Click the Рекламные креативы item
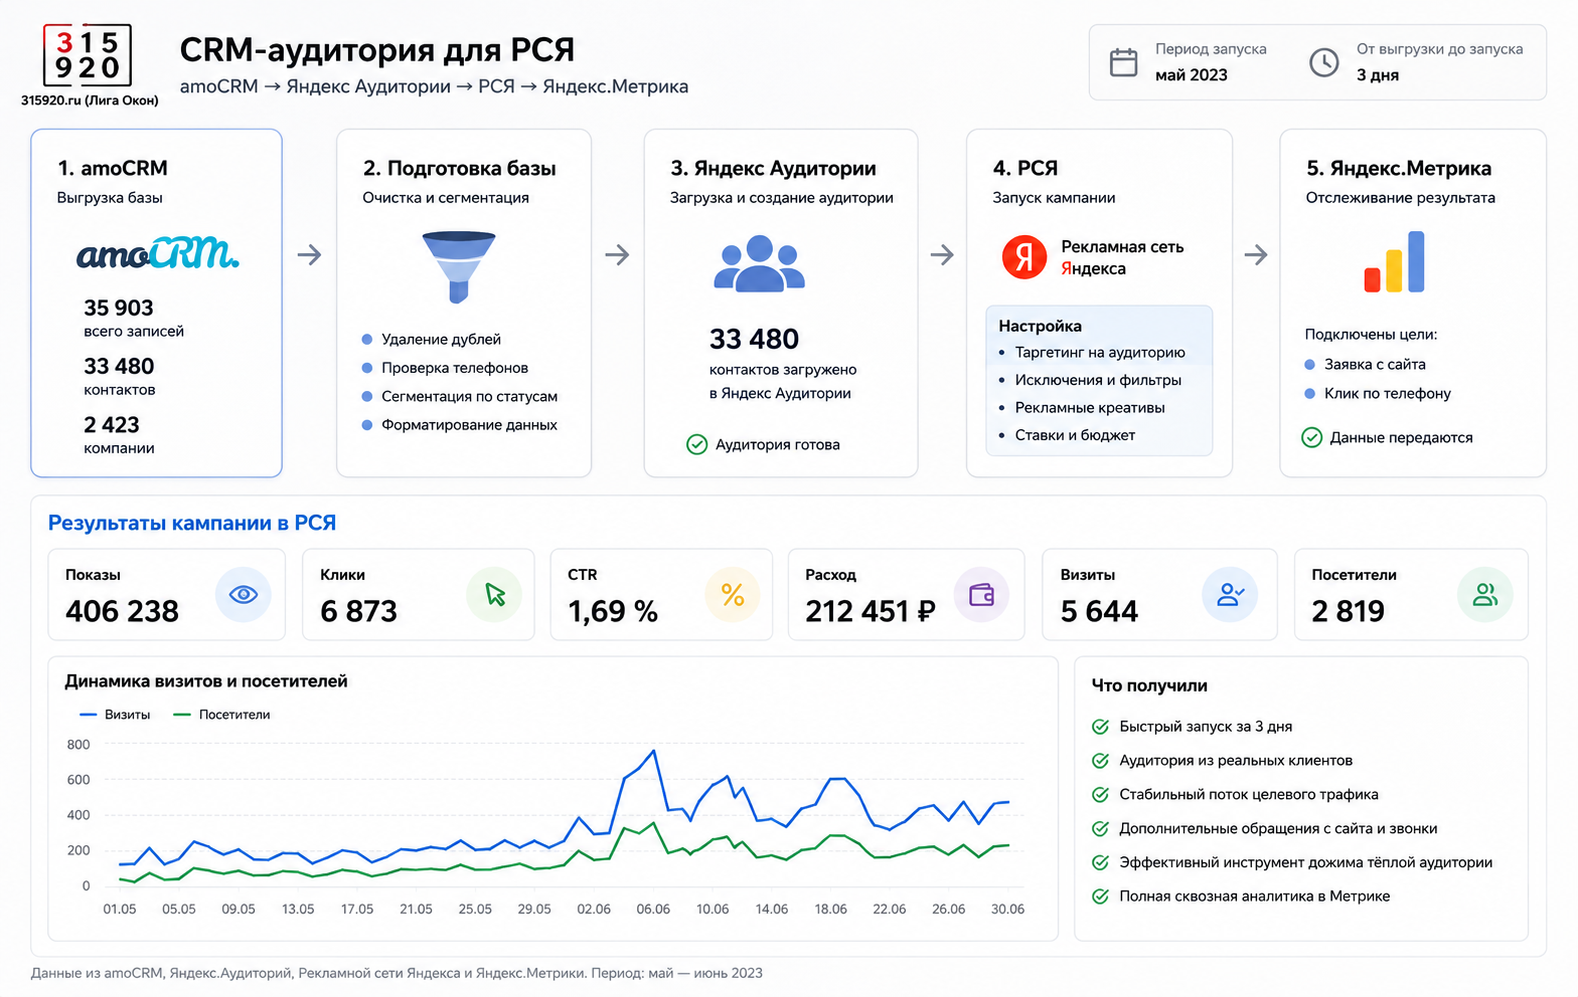 pyautogui.click(x=1090, y=407)
